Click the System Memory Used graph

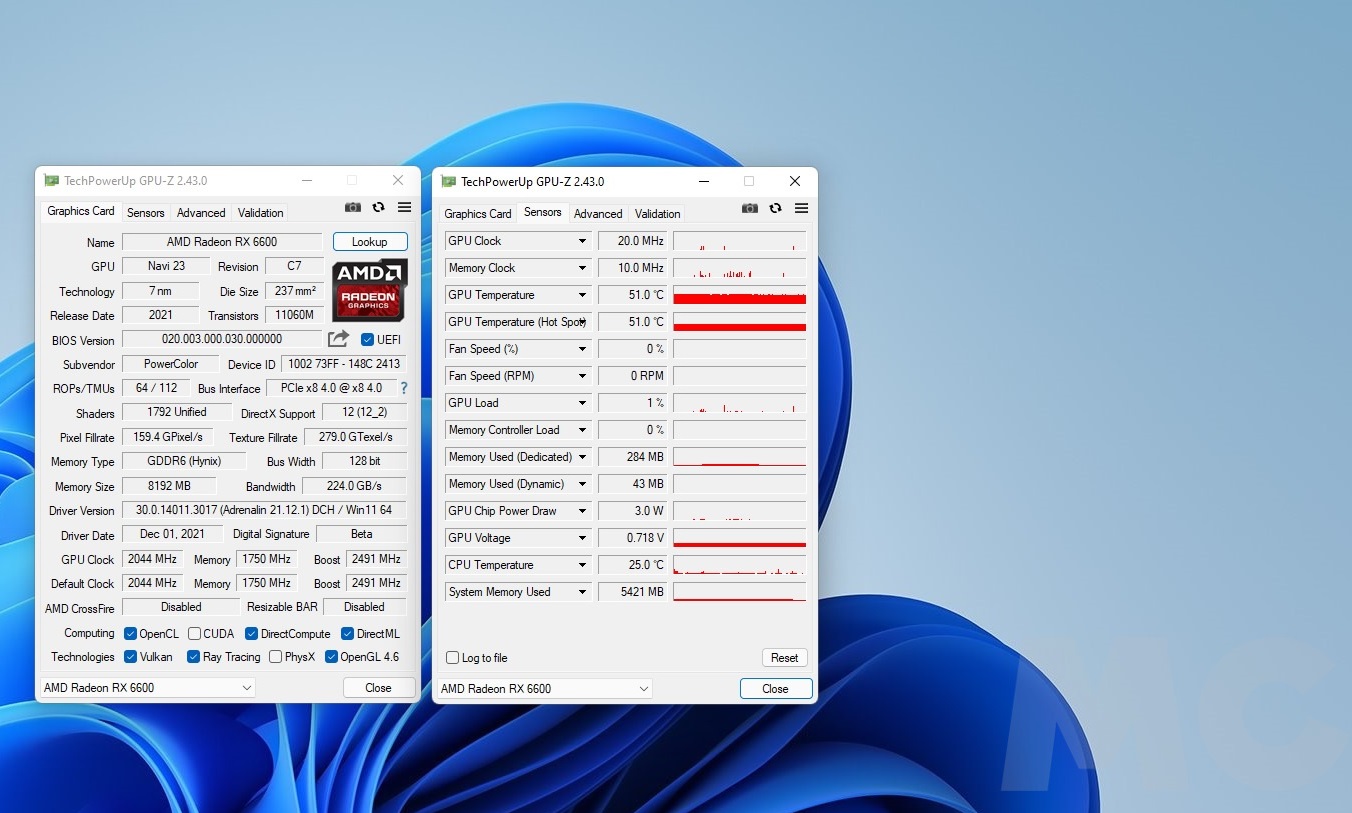coord(739,592)
